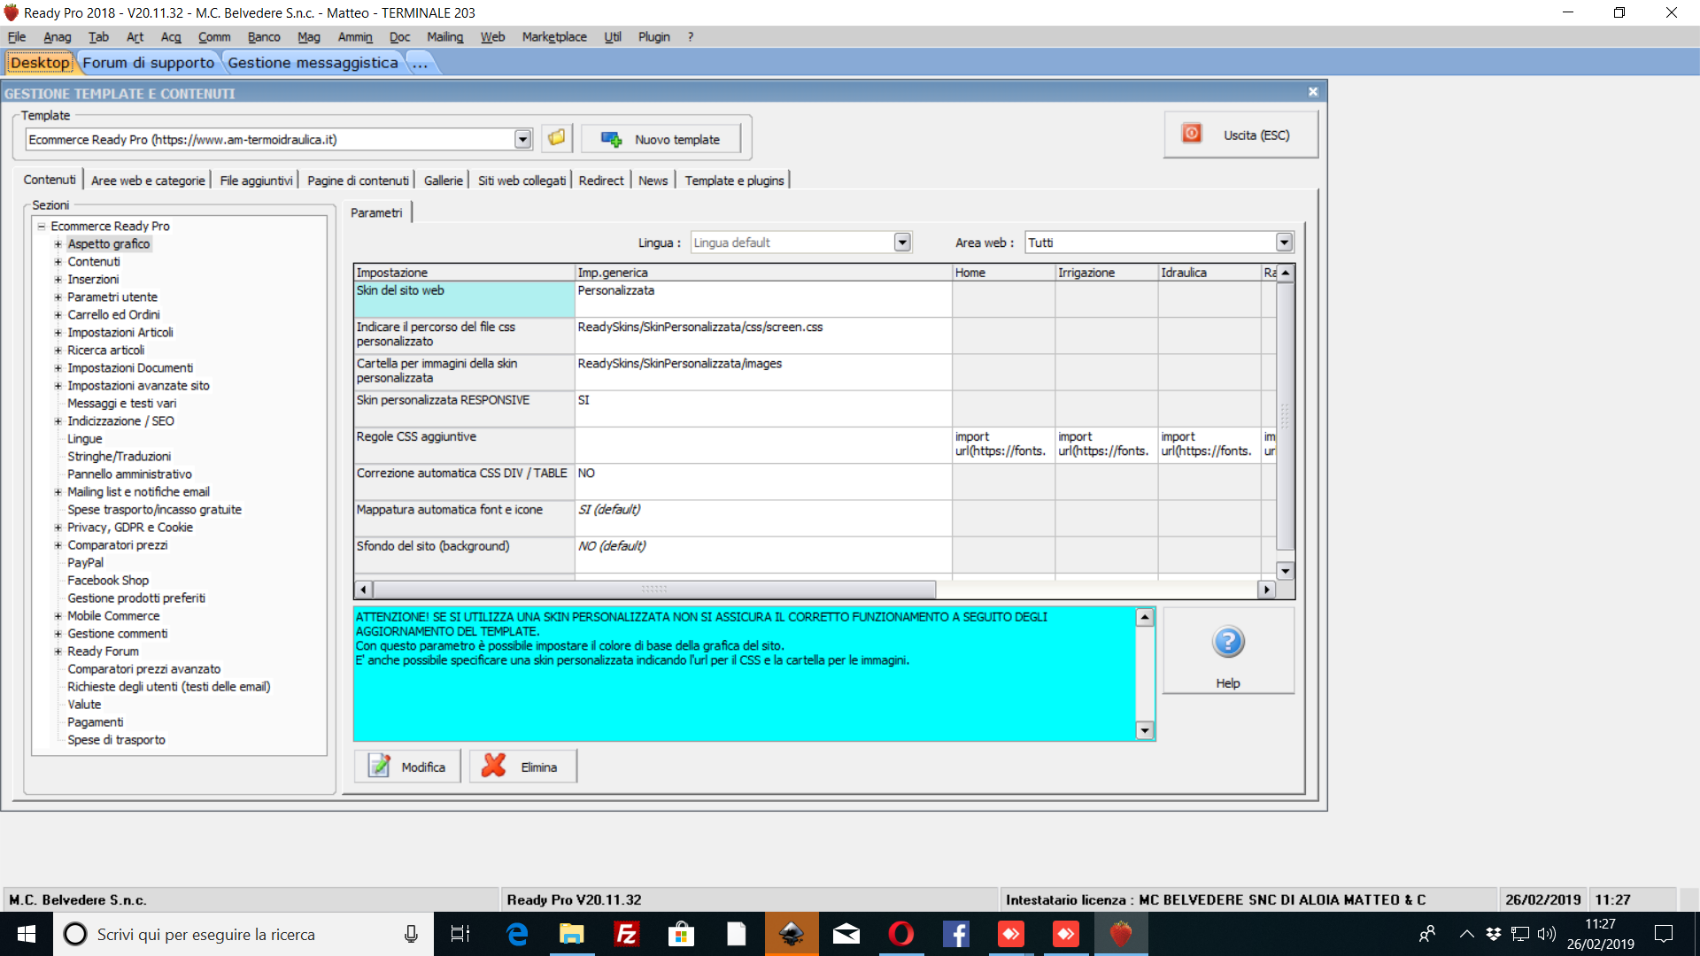This screenshot has height=956, width=1700.
Task: Click the Windows search input field
Action: click(243, 934)
